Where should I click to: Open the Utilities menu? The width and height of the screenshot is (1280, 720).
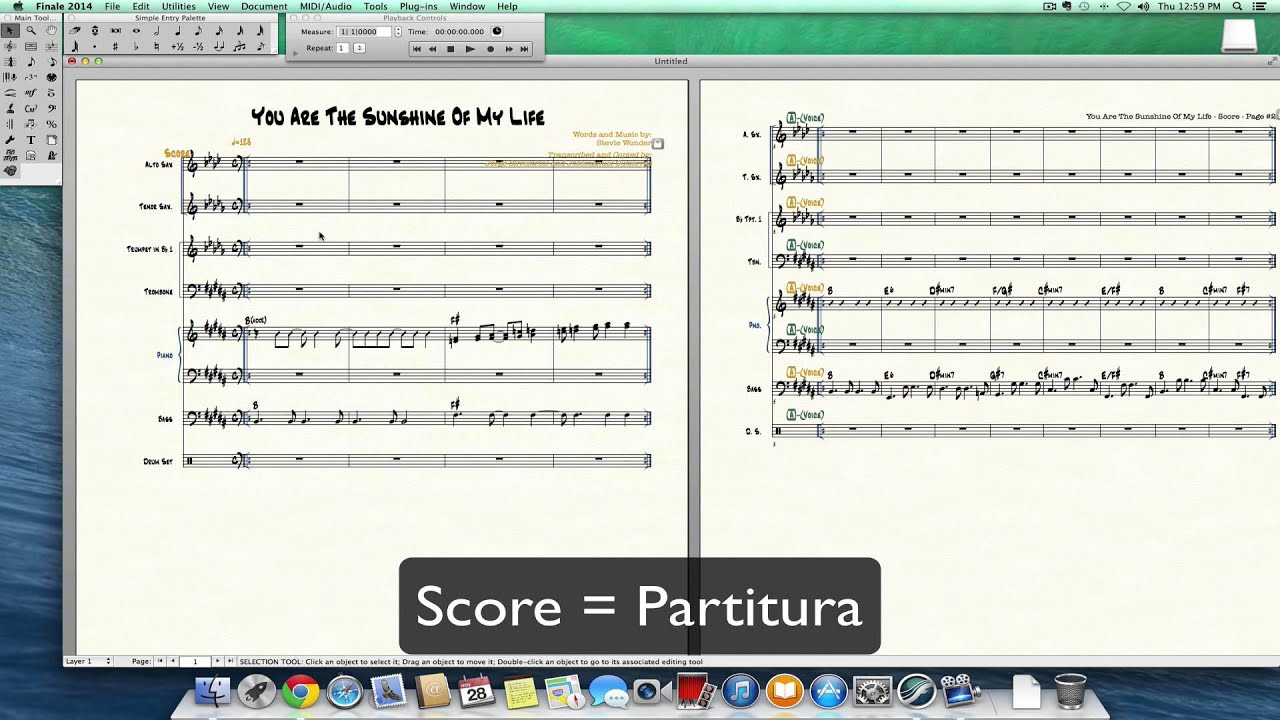tap(179, 6)
